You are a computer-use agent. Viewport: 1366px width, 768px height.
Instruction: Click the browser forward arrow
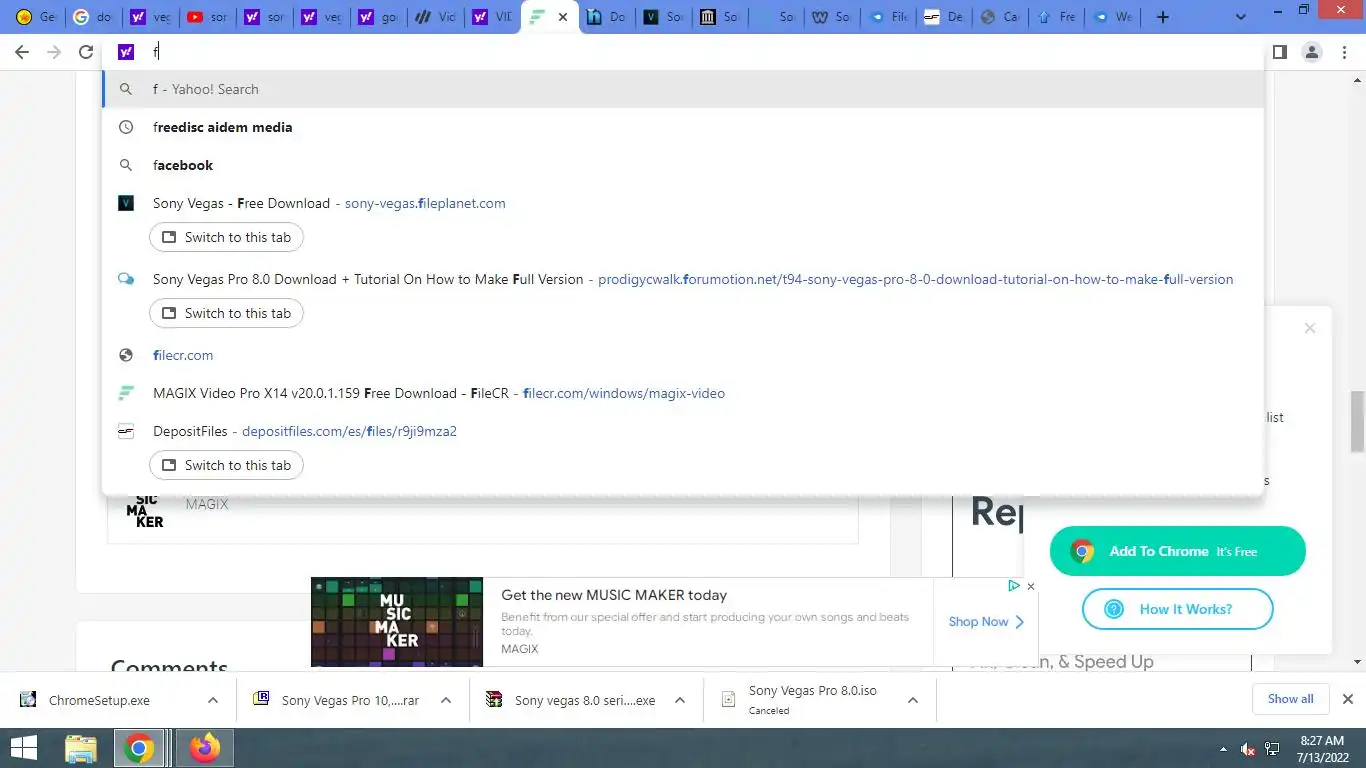54,52
